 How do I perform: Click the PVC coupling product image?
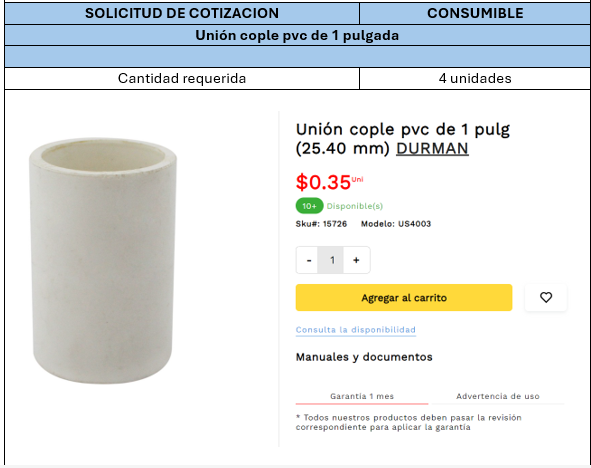pyautogui.click(x=103, y=261)
